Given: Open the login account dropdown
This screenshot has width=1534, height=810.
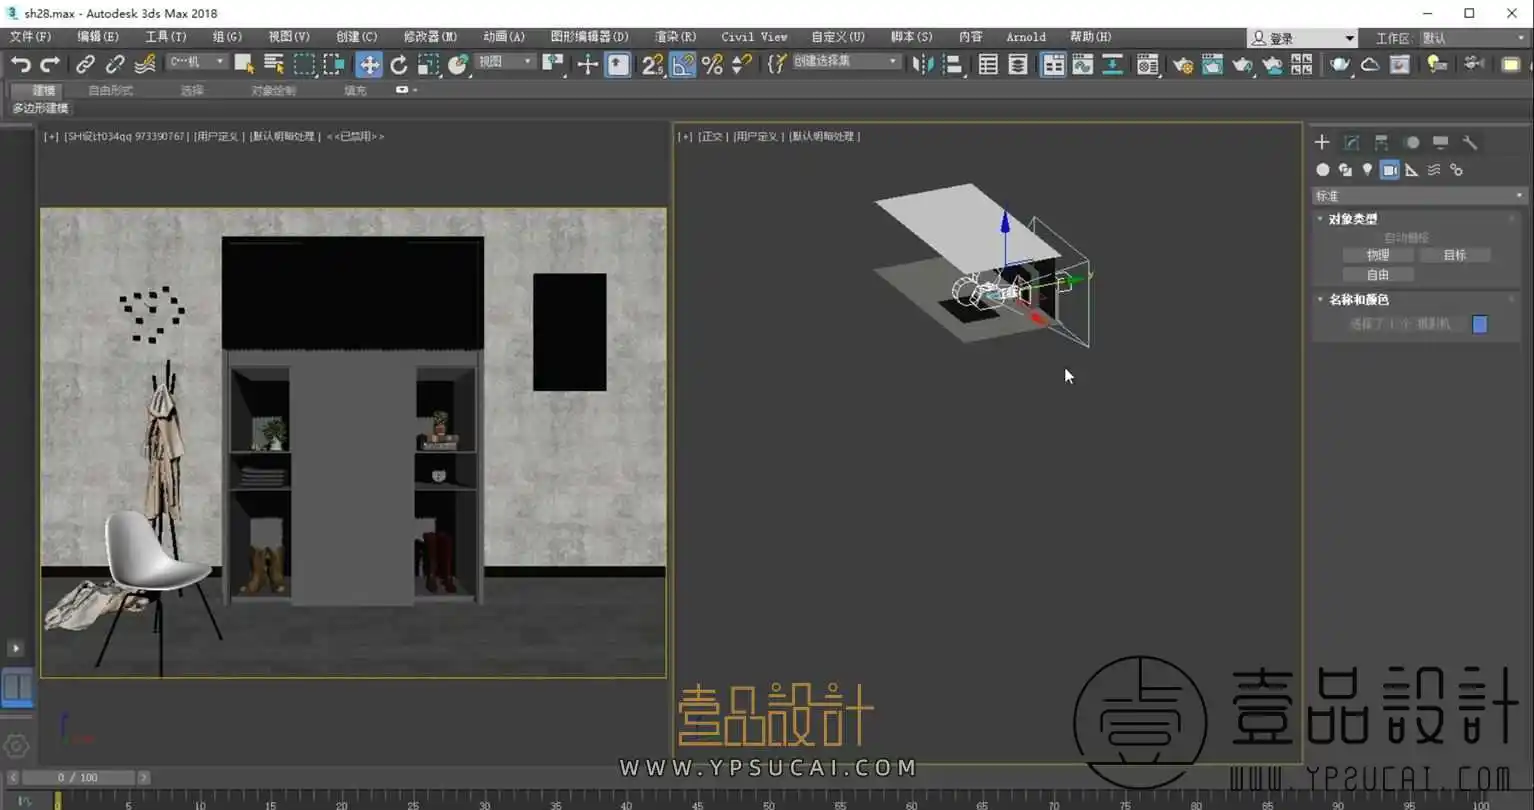Looking at the screenshot, I should point(1303,38).
